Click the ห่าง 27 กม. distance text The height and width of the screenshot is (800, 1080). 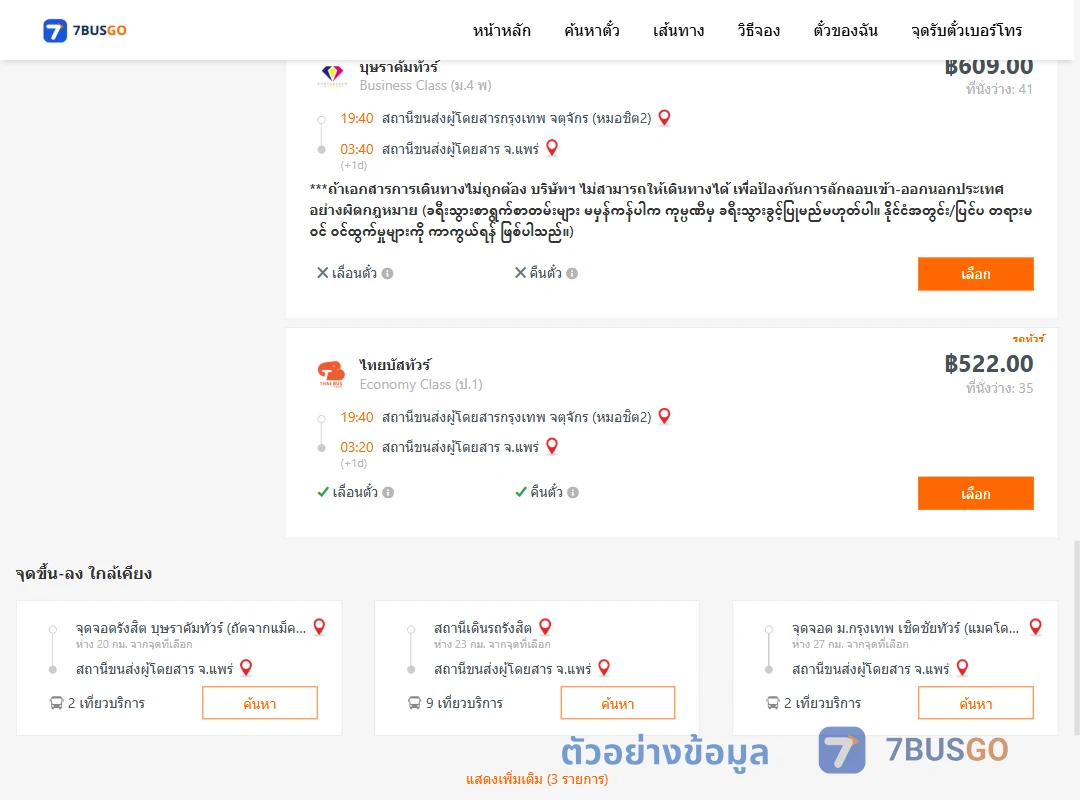pyautogui.click(x=850, y=644)
